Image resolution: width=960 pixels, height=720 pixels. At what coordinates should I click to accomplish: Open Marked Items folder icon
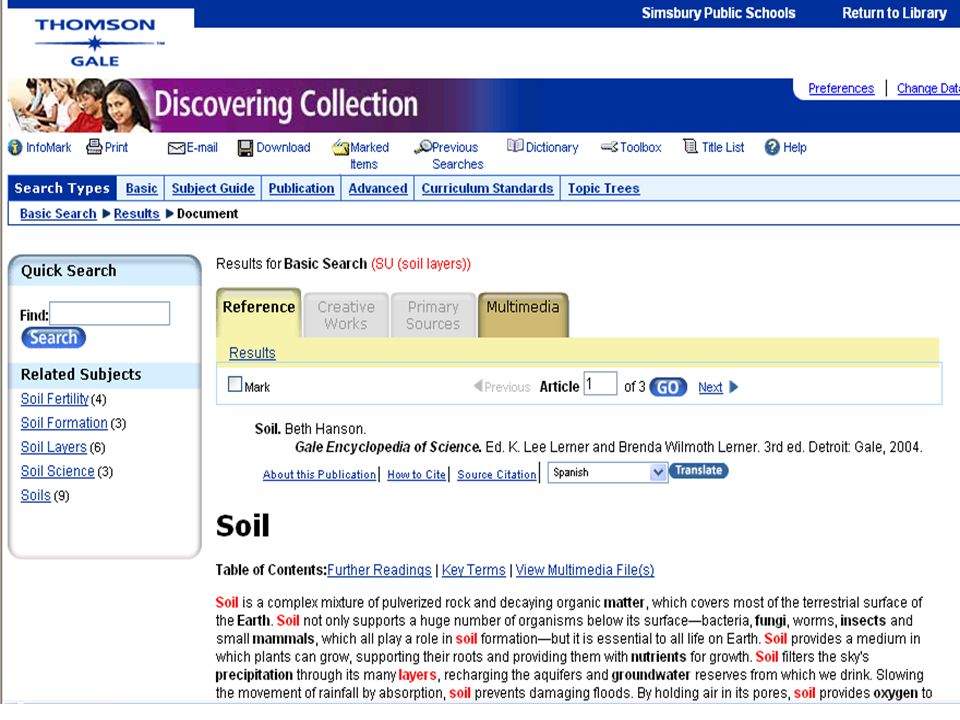point(340,148)
